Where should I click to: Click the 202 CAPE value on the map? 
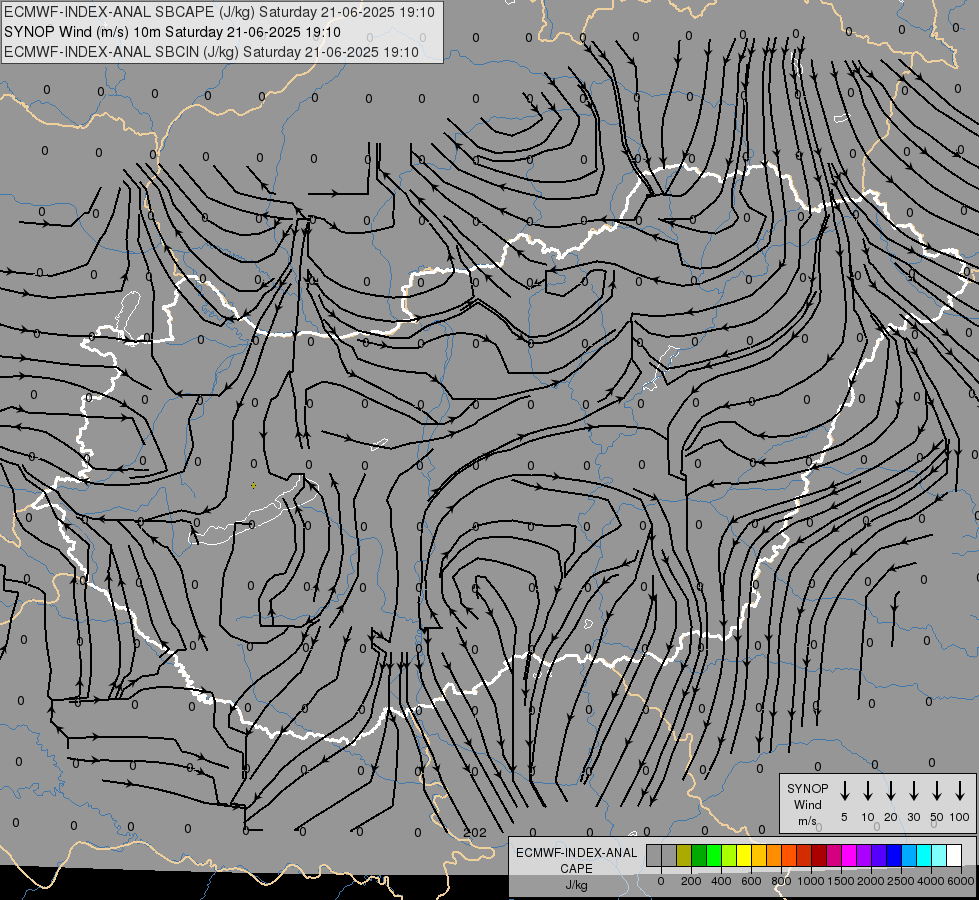coord(475,833)
